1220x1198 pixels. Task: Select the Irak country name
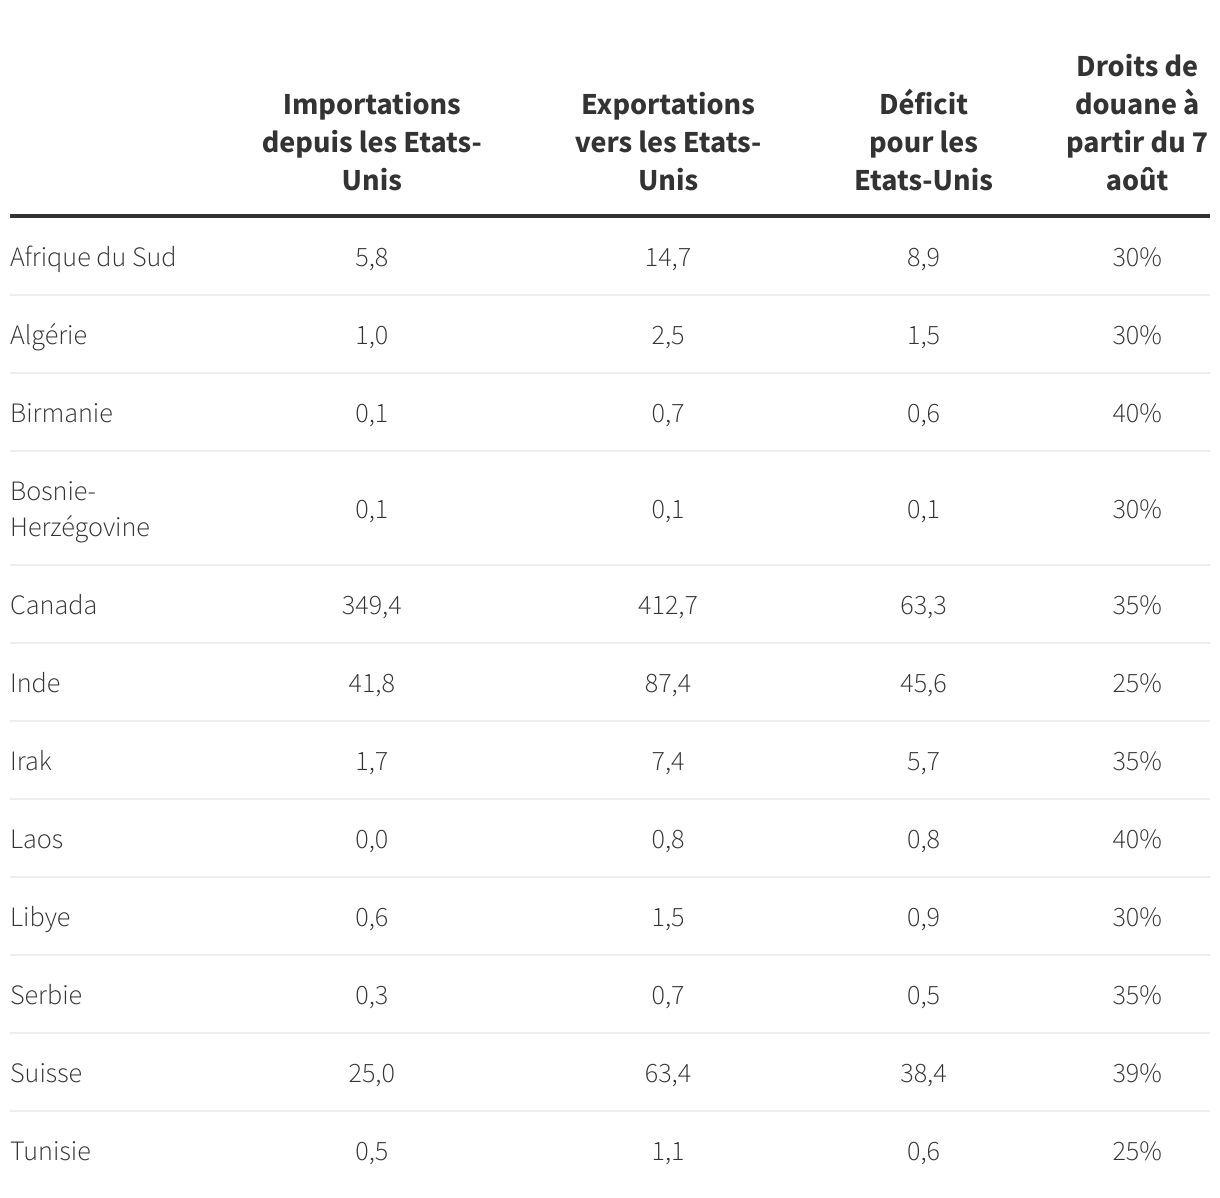point(31,761)
